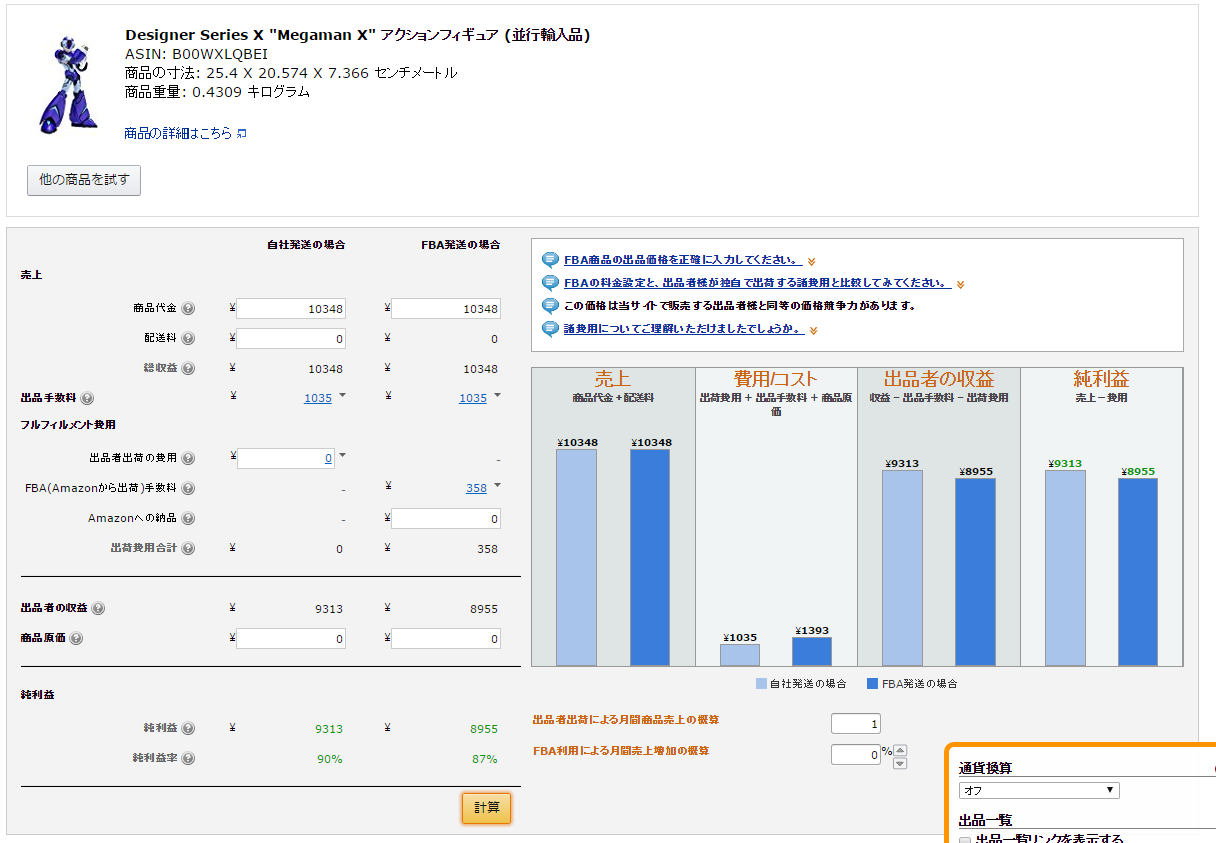Focus self-ship 商品代金 field showing 10348

[x=291, y=309]
